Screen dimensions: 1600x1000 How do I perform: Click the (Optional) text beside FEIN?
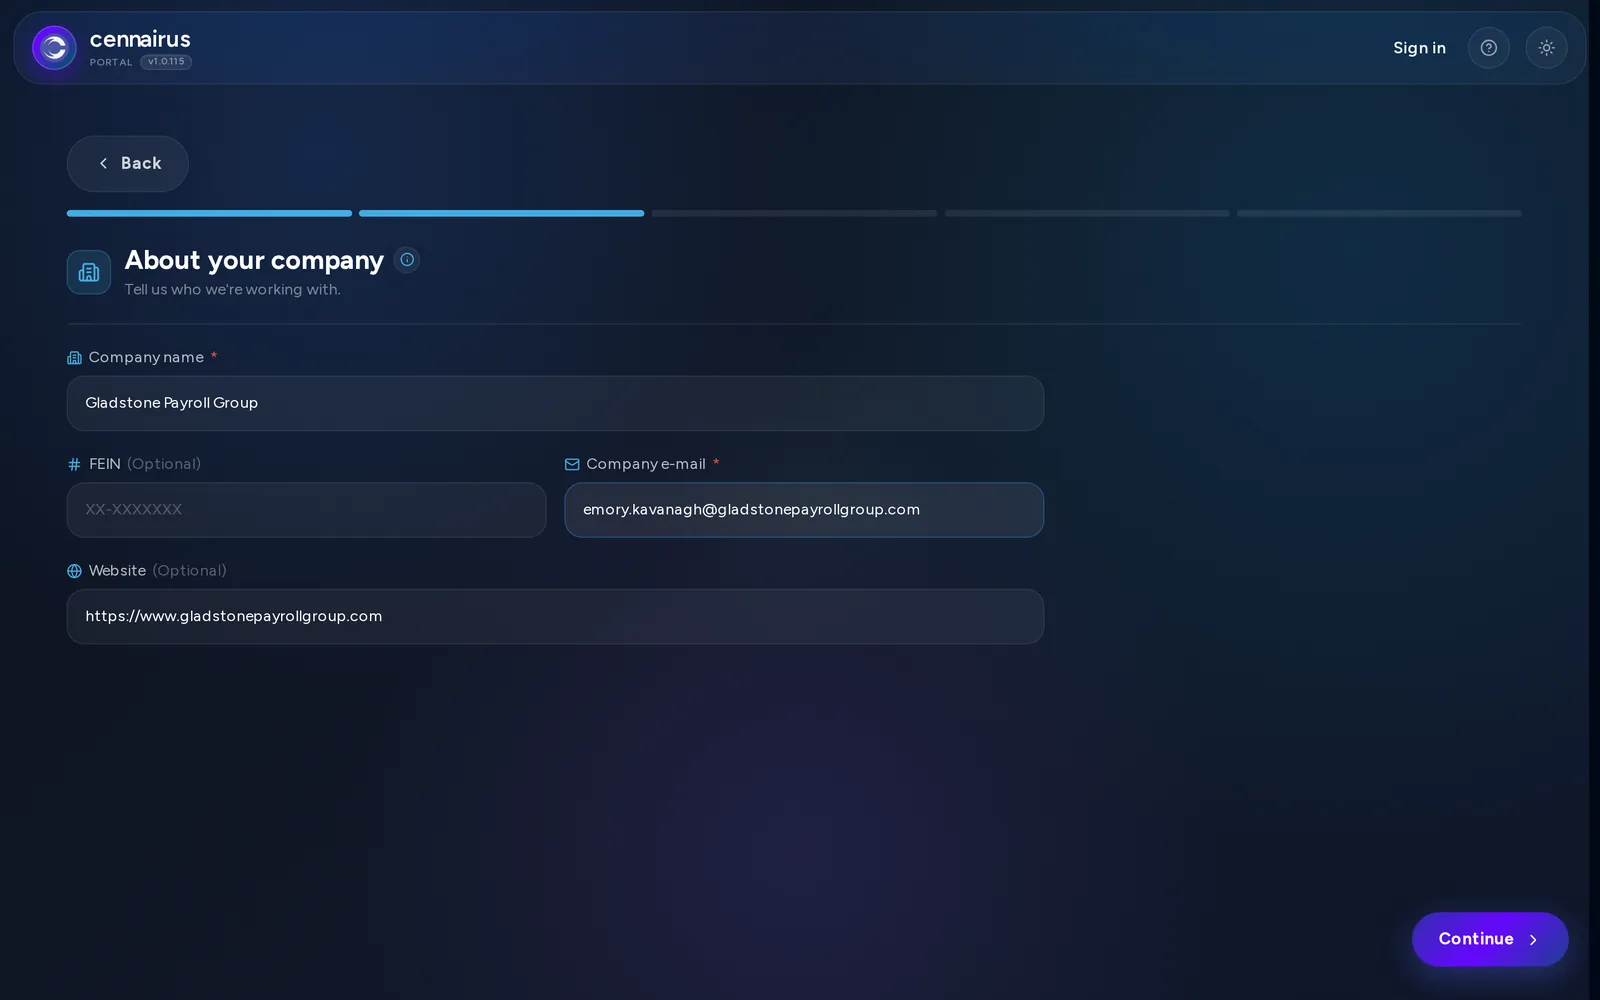pos(164,464)
